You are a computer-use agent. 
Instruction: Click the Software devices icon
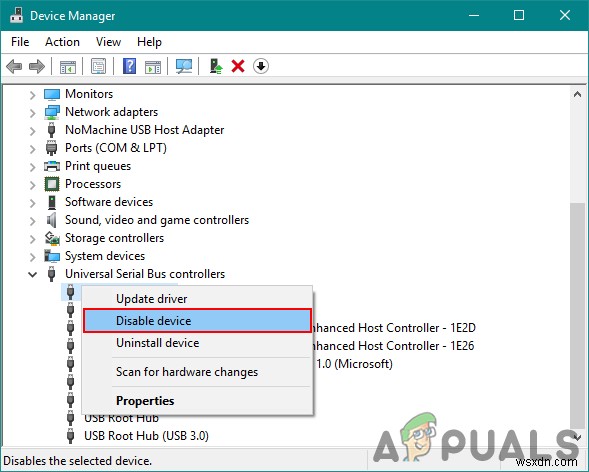(52, 202)
